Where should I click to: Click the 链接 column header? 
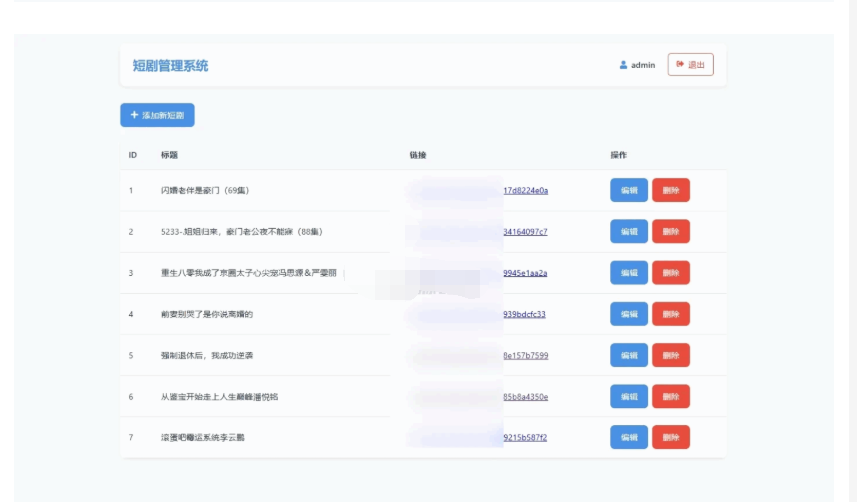[x=418, y=155]
